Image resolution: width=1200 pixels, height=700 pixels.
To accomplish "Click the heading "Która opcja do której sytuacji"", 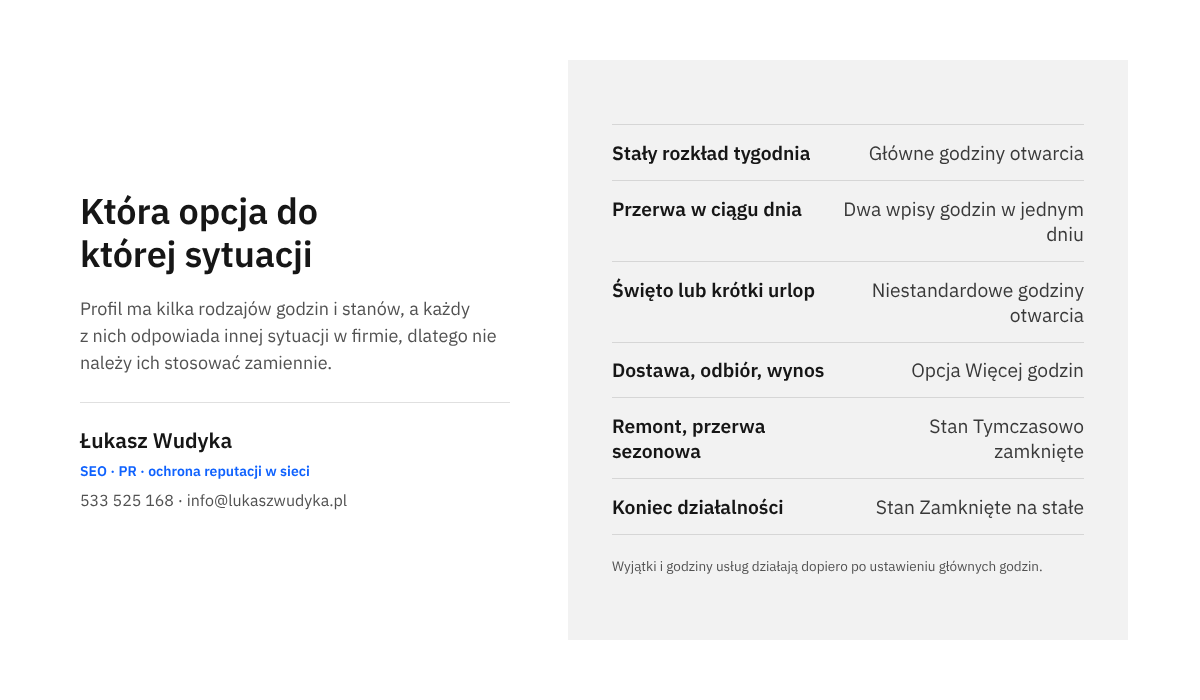I will pyautogui.click(x=199, y=234).
